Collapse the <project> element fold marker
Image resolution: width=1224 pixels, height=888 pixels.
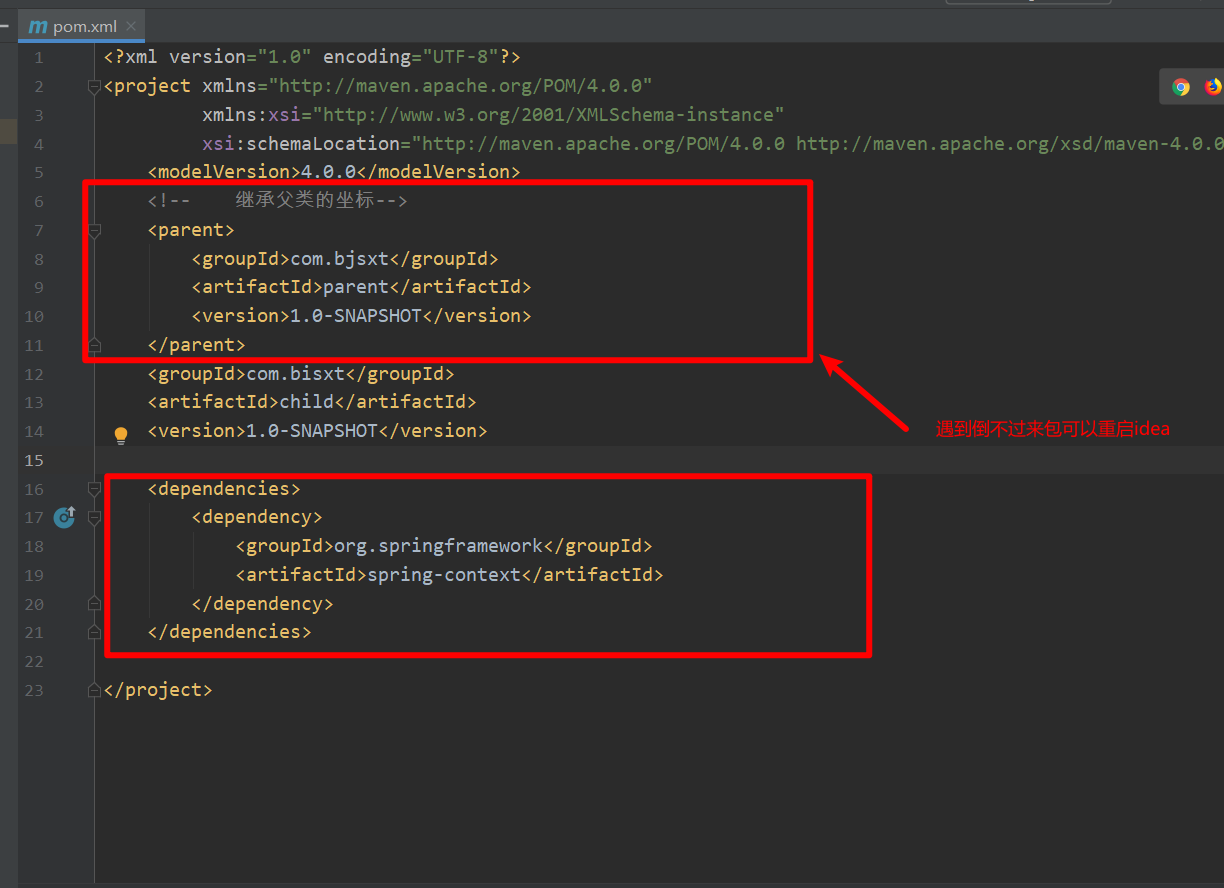pos(94,87)
